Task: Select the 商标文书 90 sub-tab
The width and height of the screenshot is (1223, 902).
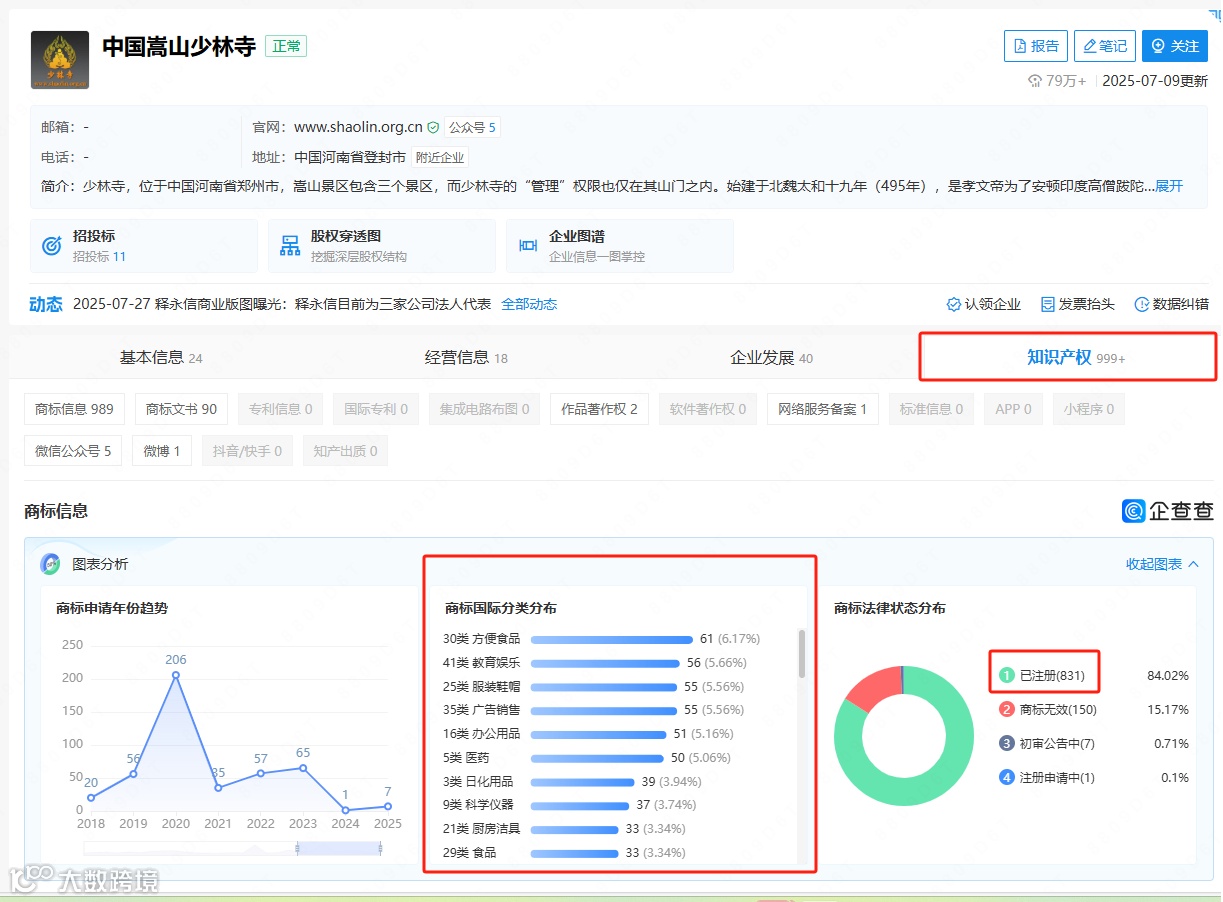Action: click(x=181, y=409)
